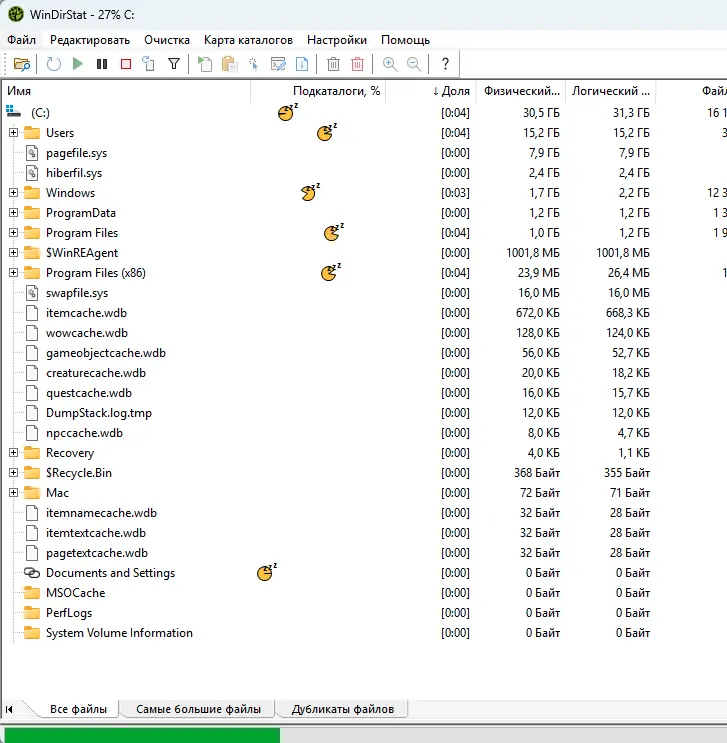The height and width of the screenshot is (743, 727).
Task: Expand the ProgramData folder
Action: 13,212
